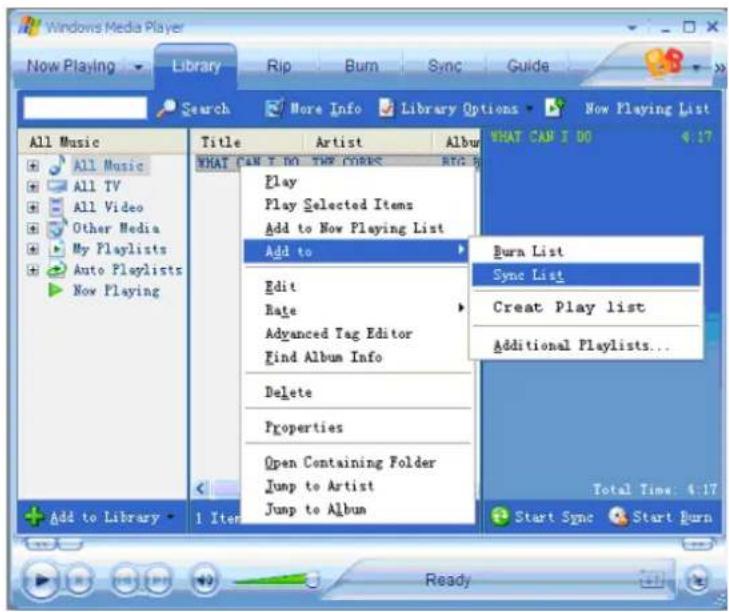The width and height of the screenshot is (729, 612).
Task: Select Additional Playlists in submenu
Action: [x=586, y=345]
